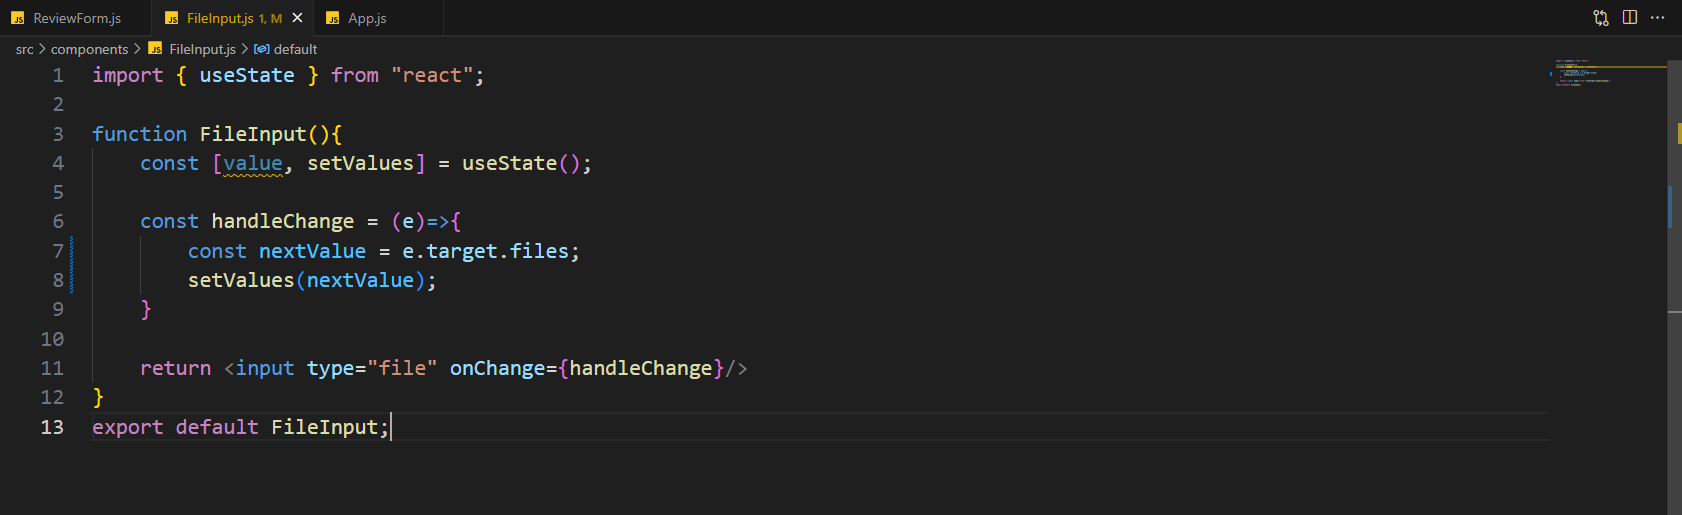Viewport: 1682px width, 515px height.
Task: Switch to the ReviewForm.js tab
Action: click(x=76, y=18)
